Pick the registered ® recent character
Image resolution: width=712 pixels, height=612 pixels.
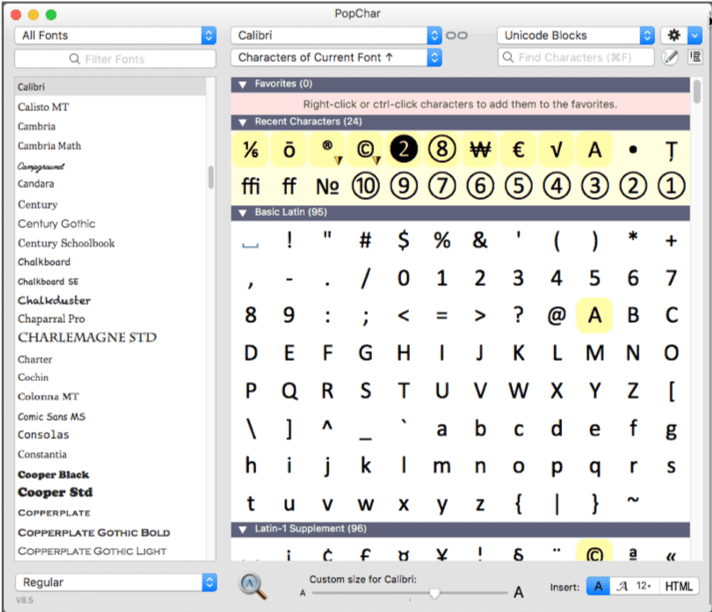coord(327,149)
